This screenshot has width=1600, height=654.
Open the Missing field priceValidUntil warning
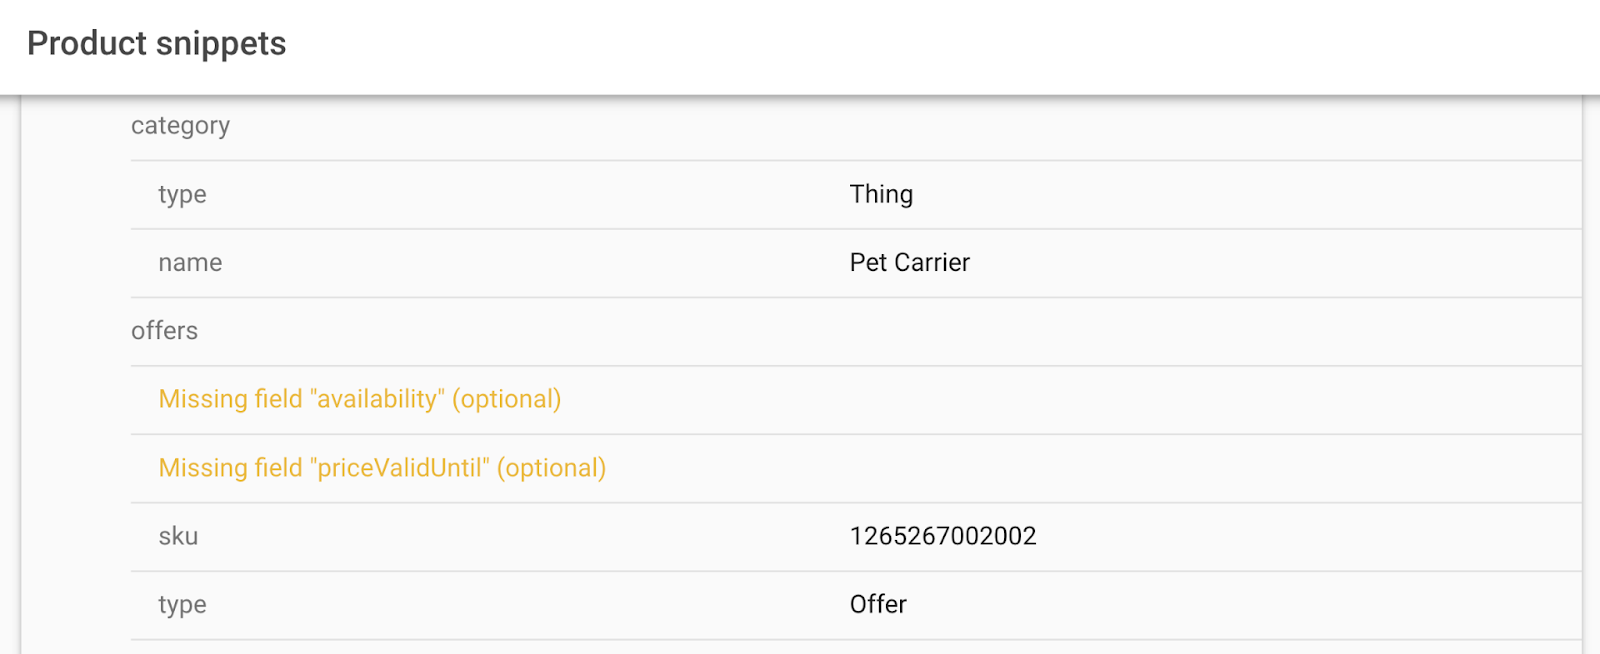[382, 468]
